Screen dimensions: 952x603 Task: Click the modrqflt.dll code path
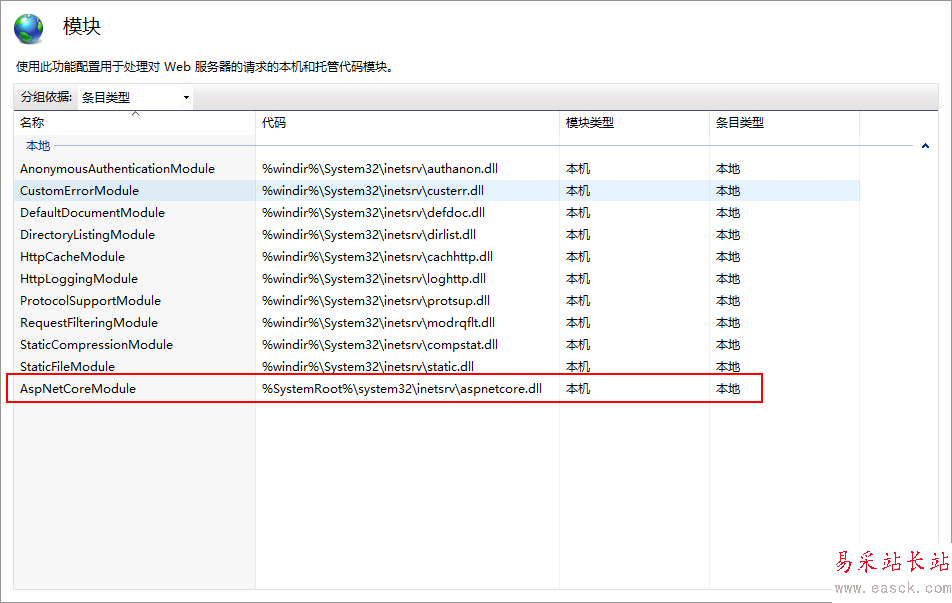click(x=378, y=322)
